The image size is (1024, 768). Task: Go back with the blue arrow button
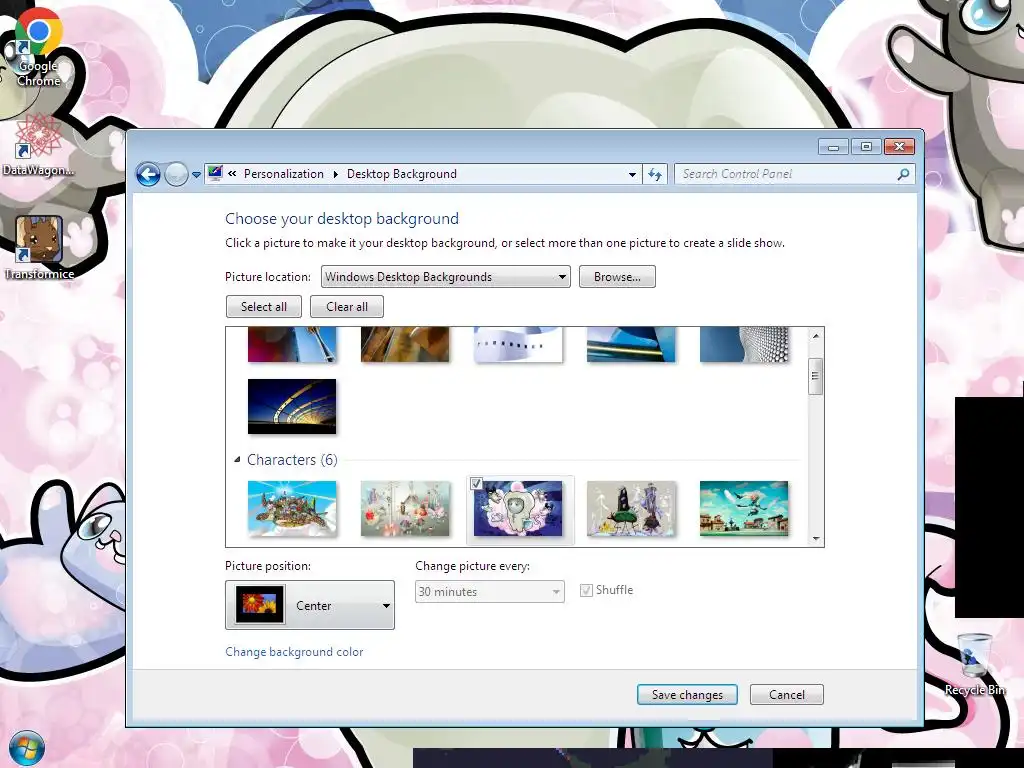[148, 174]
